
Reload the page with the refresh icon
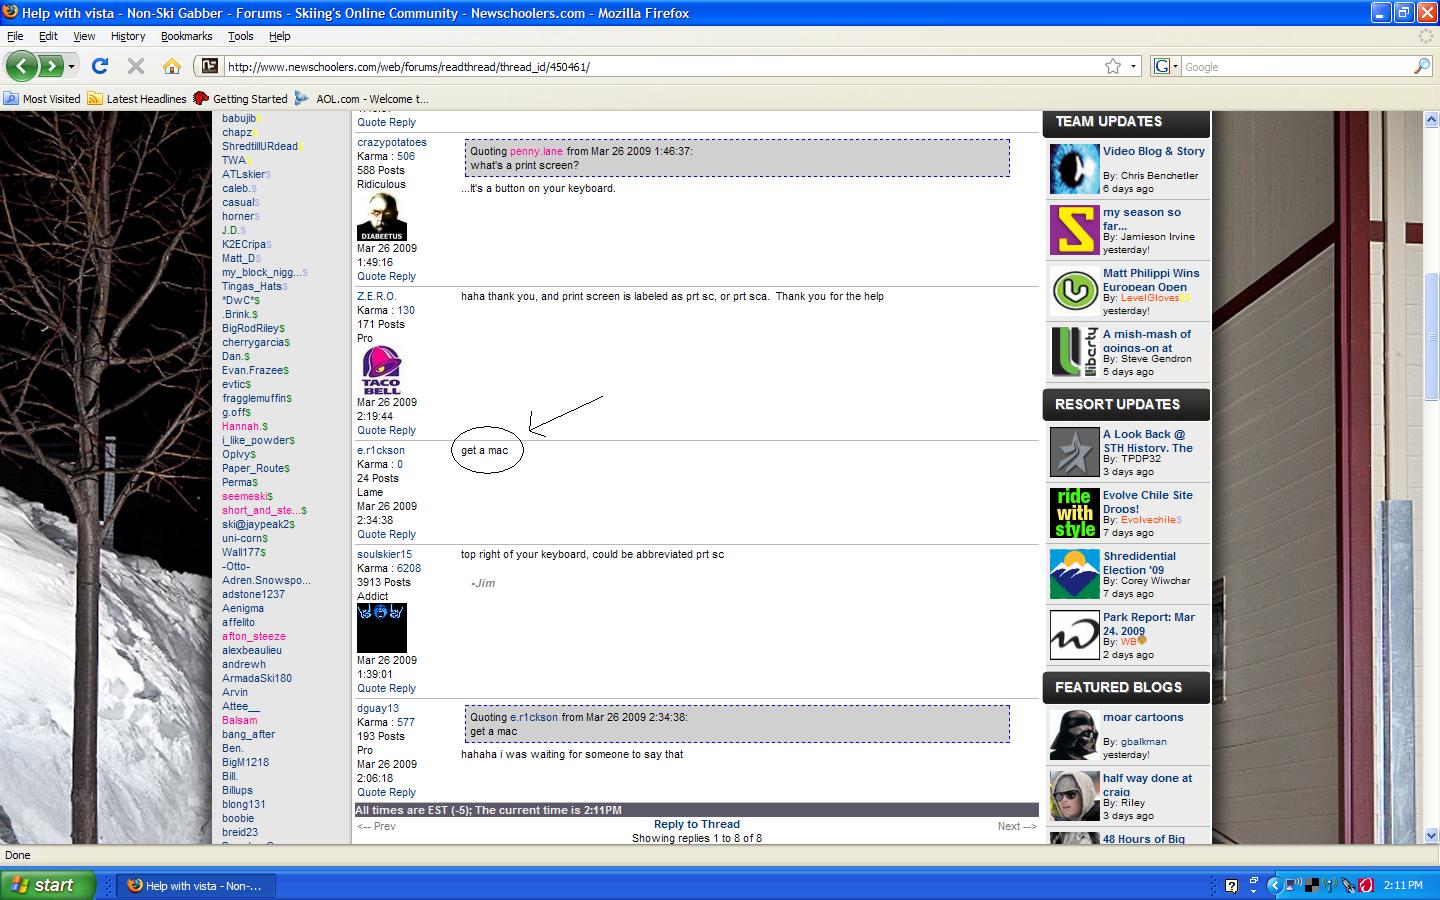[99, 66]
